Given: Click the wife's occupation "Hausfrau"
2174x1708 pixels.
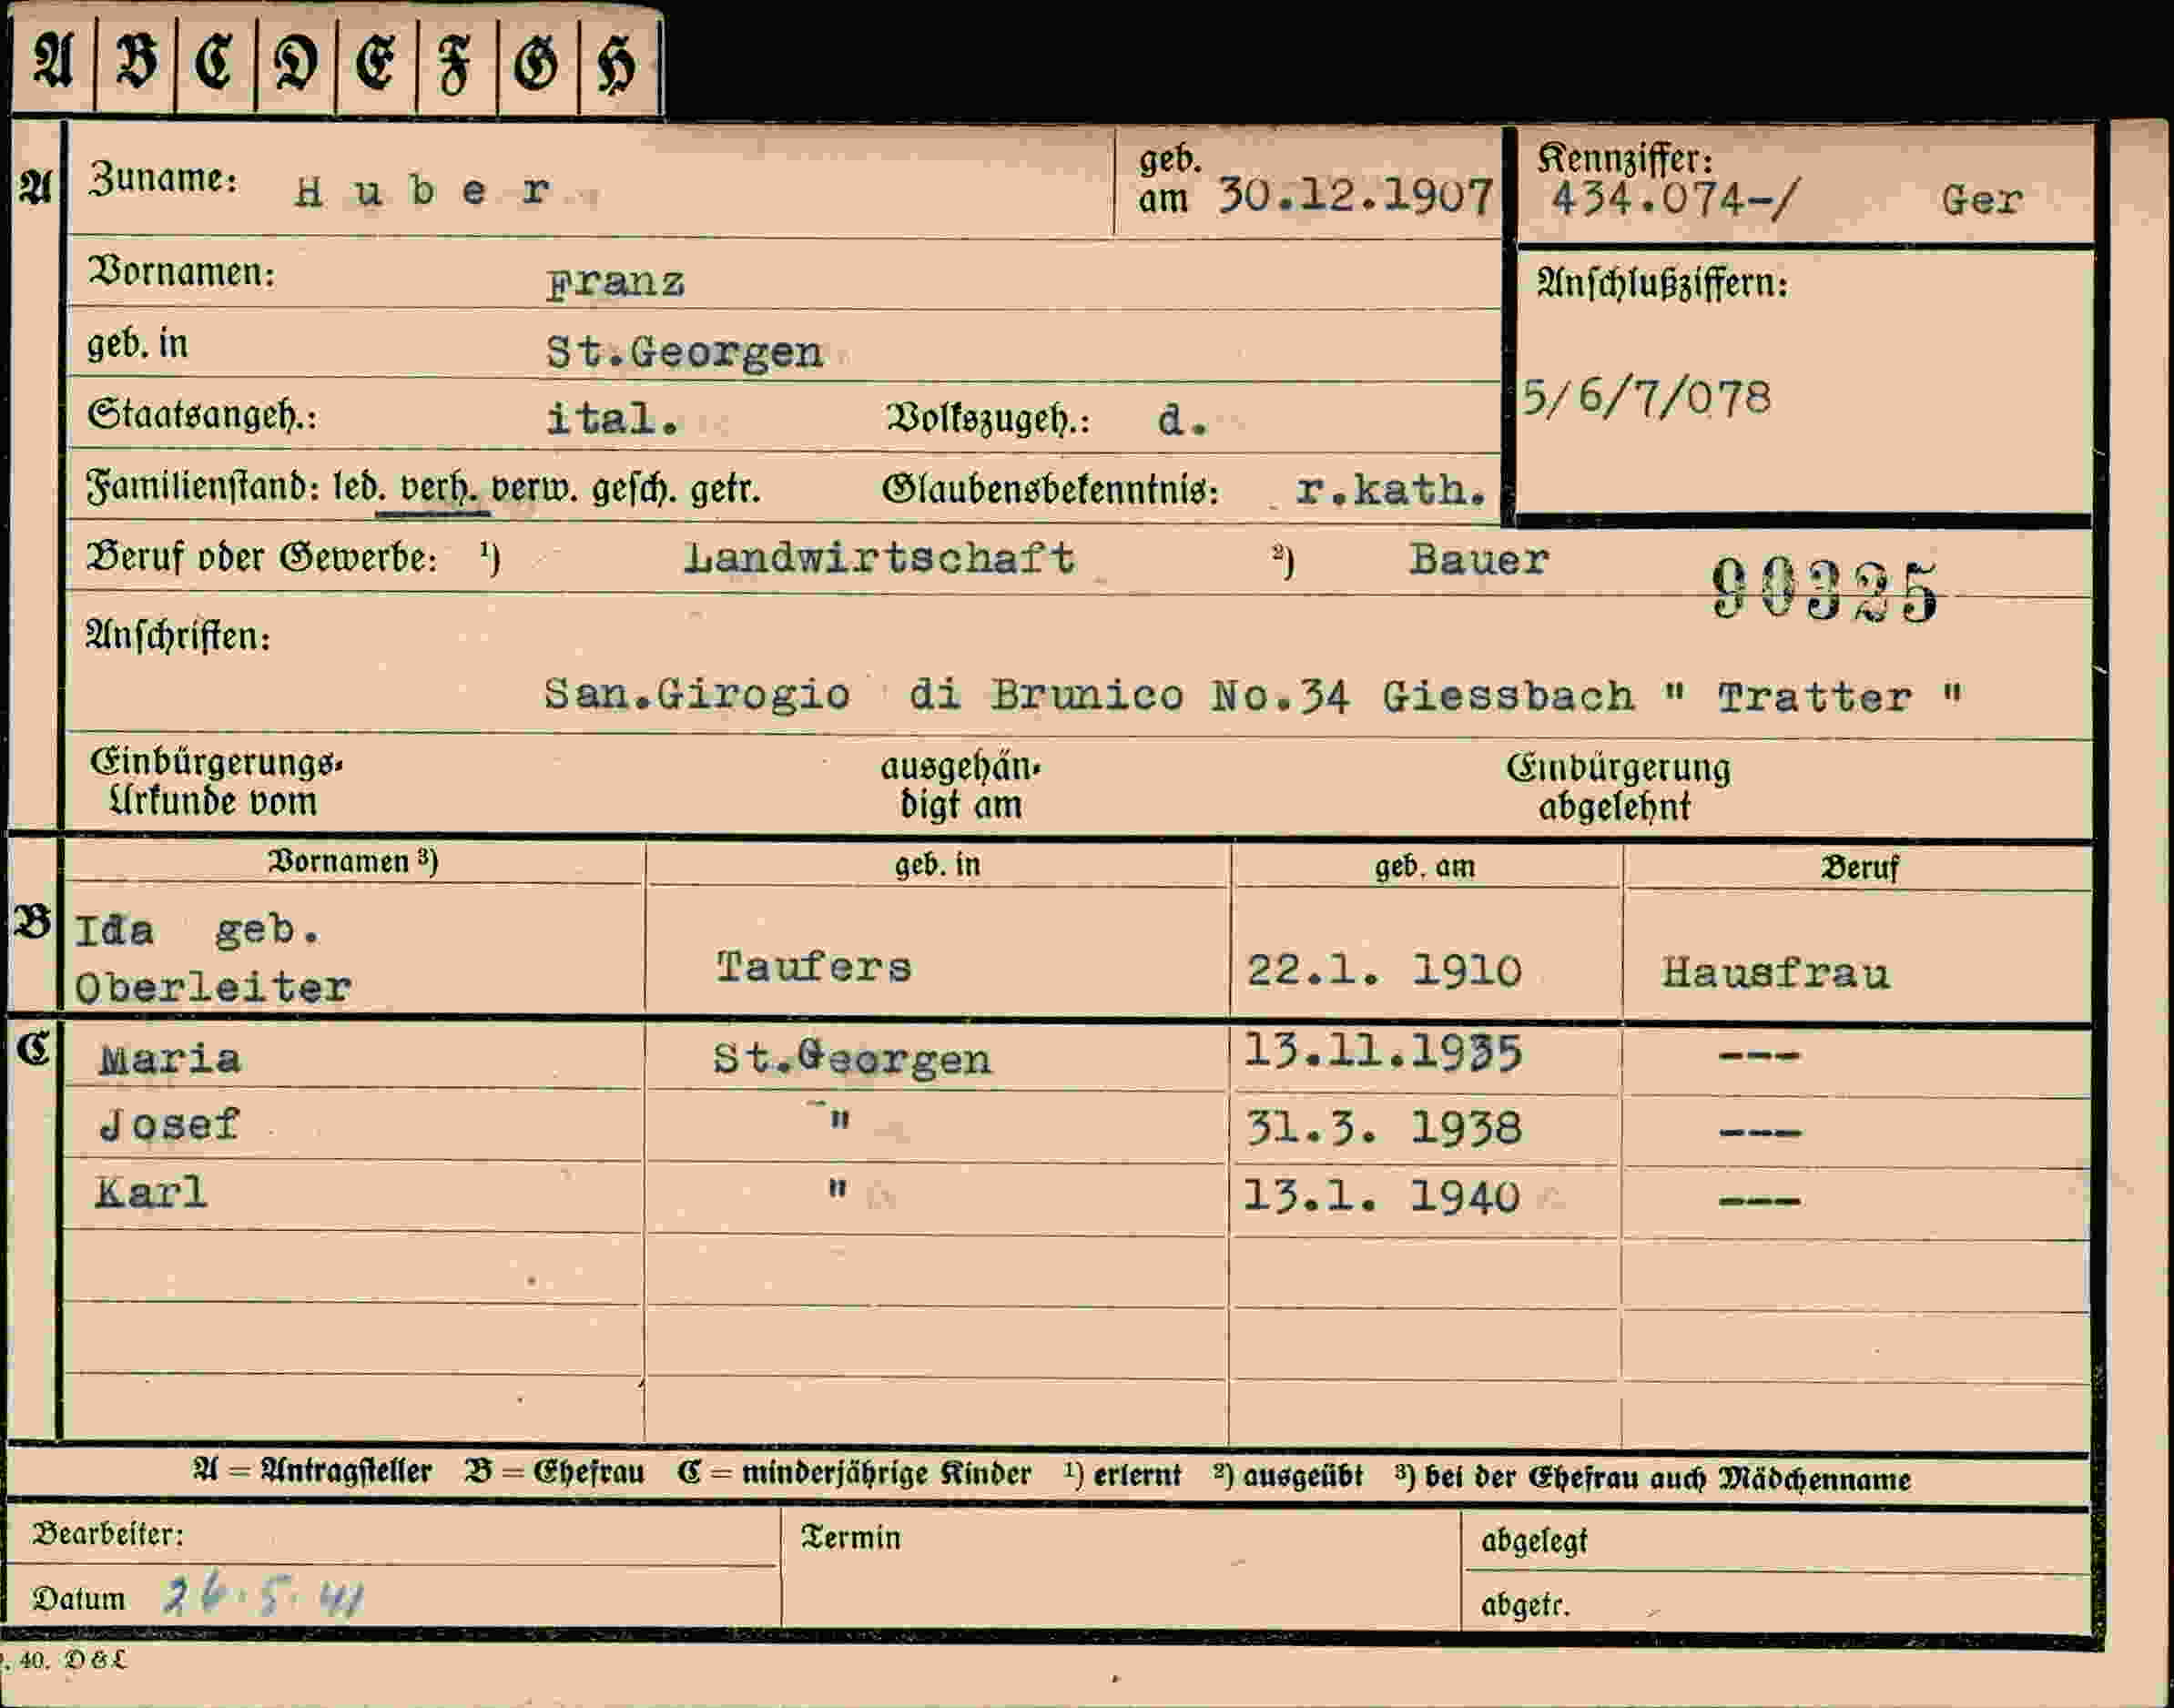Looking at the screenshot, I should tap(1775, 973).
